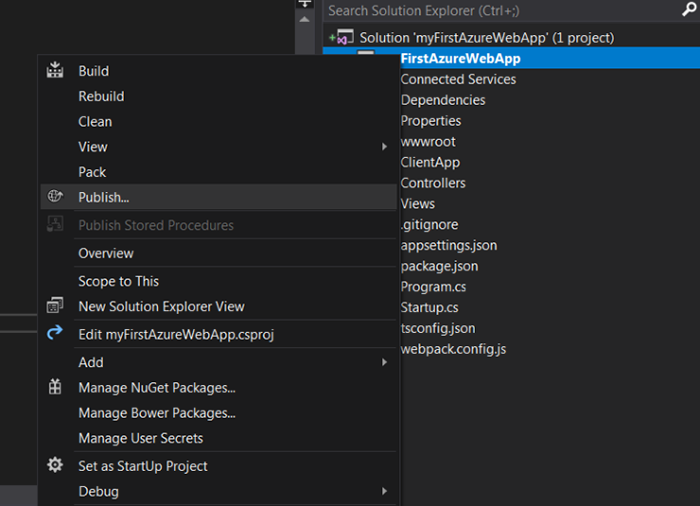Viewport: 700px width, 506px height.
Task: Click gear icon for Set as StartUp Project
Action: coord(55,466)
